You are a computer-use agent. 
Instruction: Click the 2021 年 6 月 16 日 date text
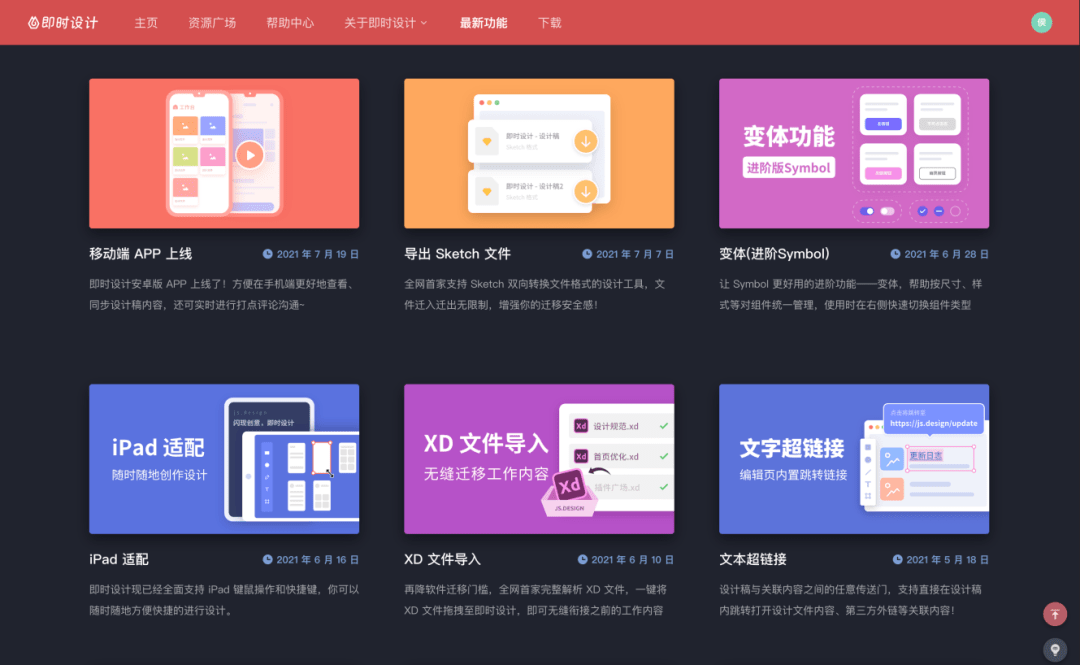(x=318, y=560)
